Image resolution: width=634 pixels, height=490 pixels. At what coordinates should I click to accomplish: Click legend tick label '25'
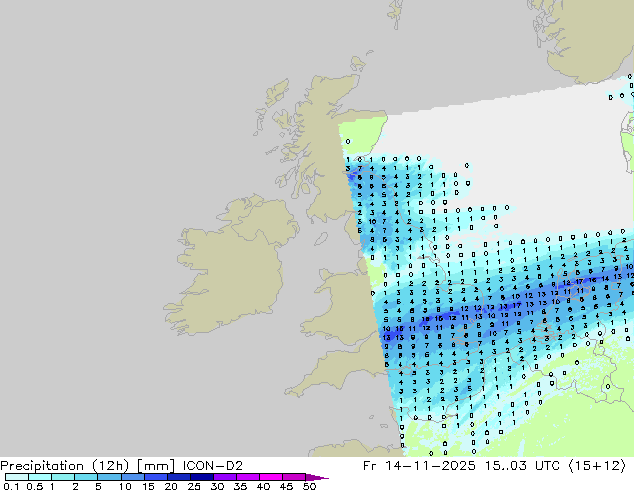[194, 486]
